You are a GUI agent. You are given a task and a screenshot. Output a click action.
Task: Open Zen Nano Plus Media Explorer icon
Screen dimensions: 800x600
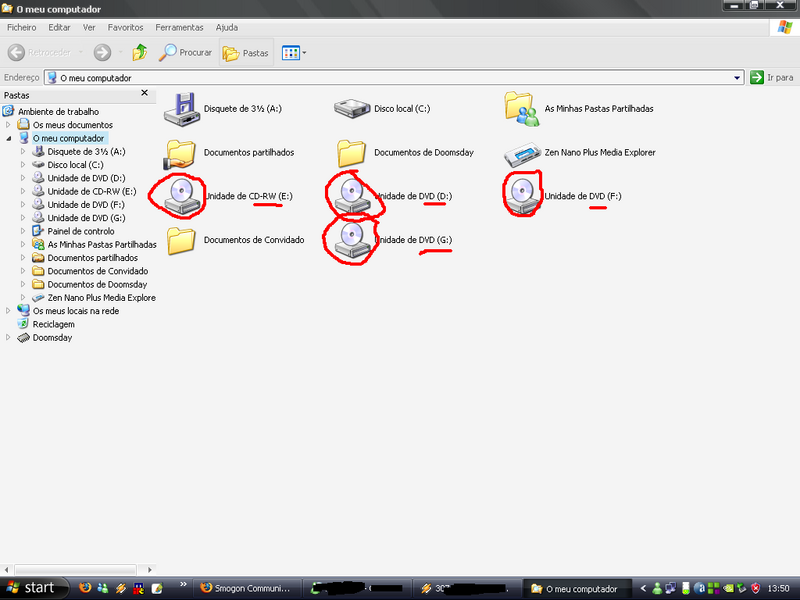(522, 153)
